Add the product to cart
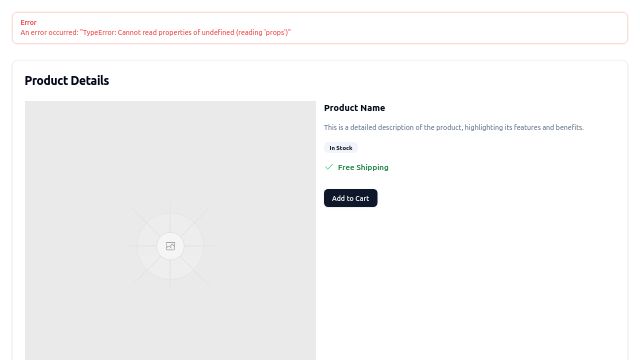Viewport: 640px width, 360px height. click(351, 198)
